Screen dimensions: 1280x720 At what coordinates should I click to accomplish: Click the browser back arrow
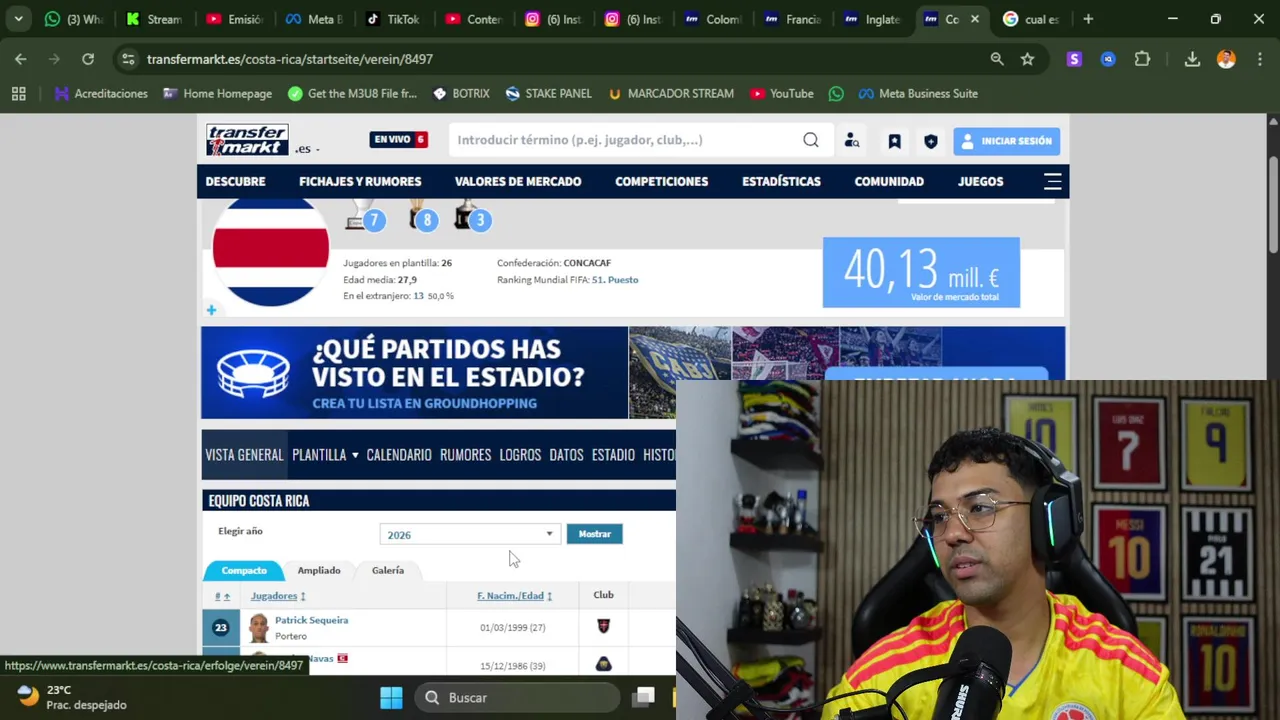(21, 59)
